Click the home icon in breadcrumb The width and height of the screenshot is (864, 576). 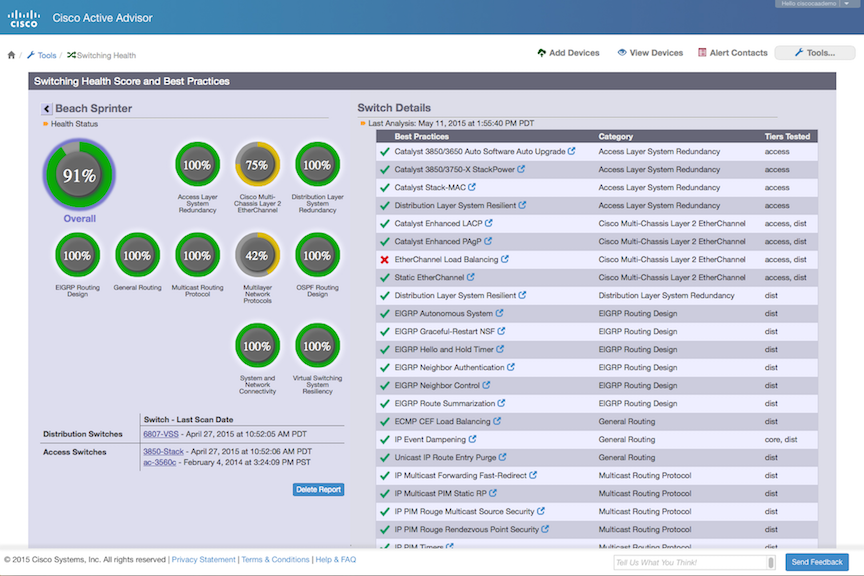pos(11,55)
